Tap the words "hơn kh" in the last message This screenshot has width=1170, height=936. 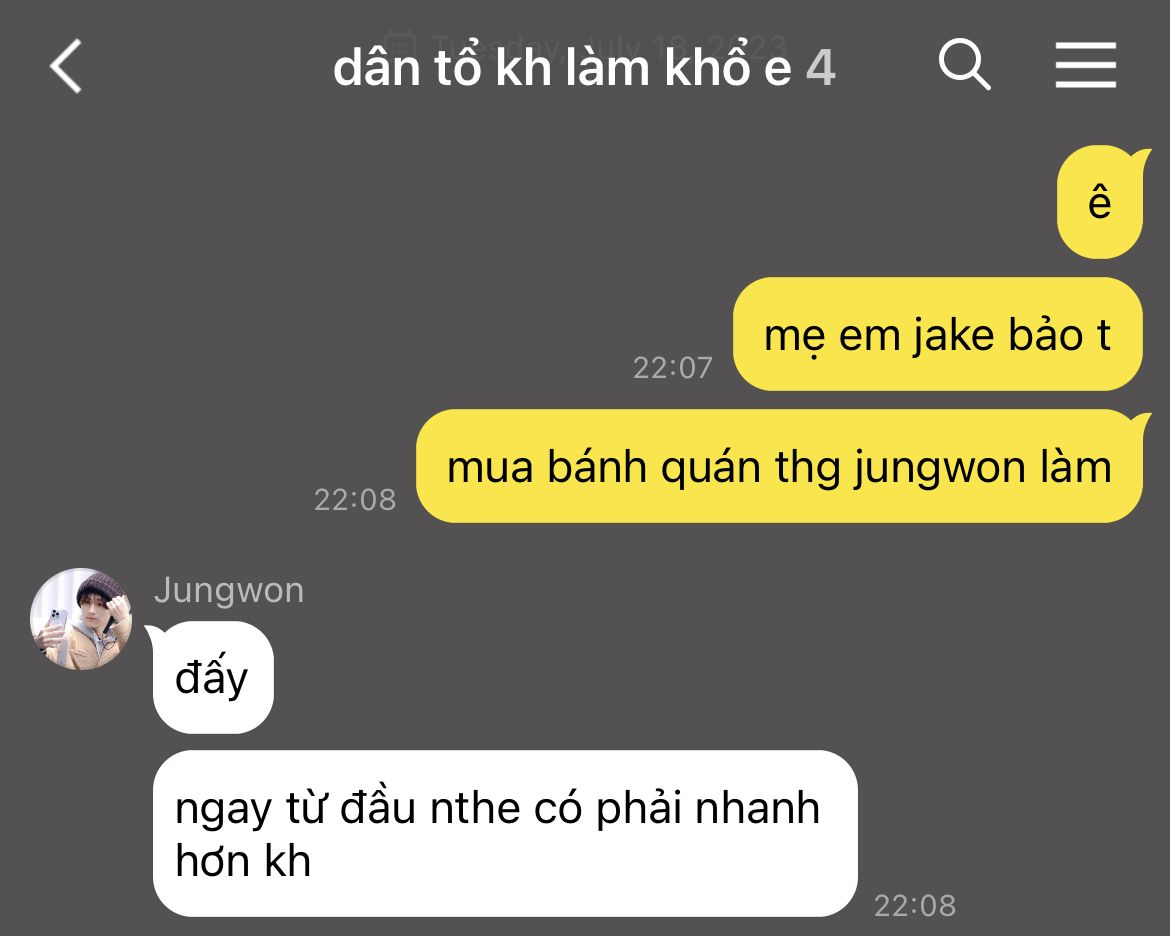point(243,861)
